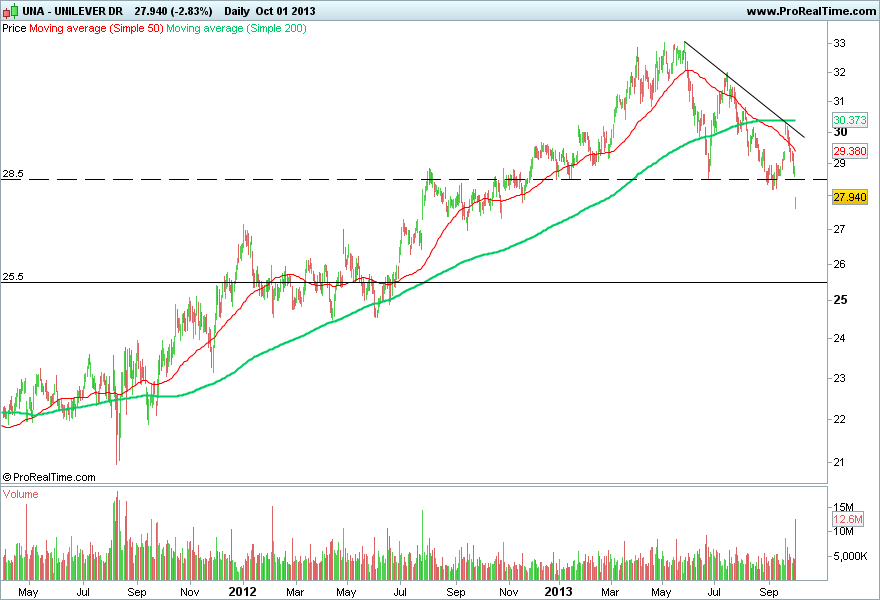Click the 21 price axis label
The width and height of the screenshot is (880, 600).
[x=839, y=462]
